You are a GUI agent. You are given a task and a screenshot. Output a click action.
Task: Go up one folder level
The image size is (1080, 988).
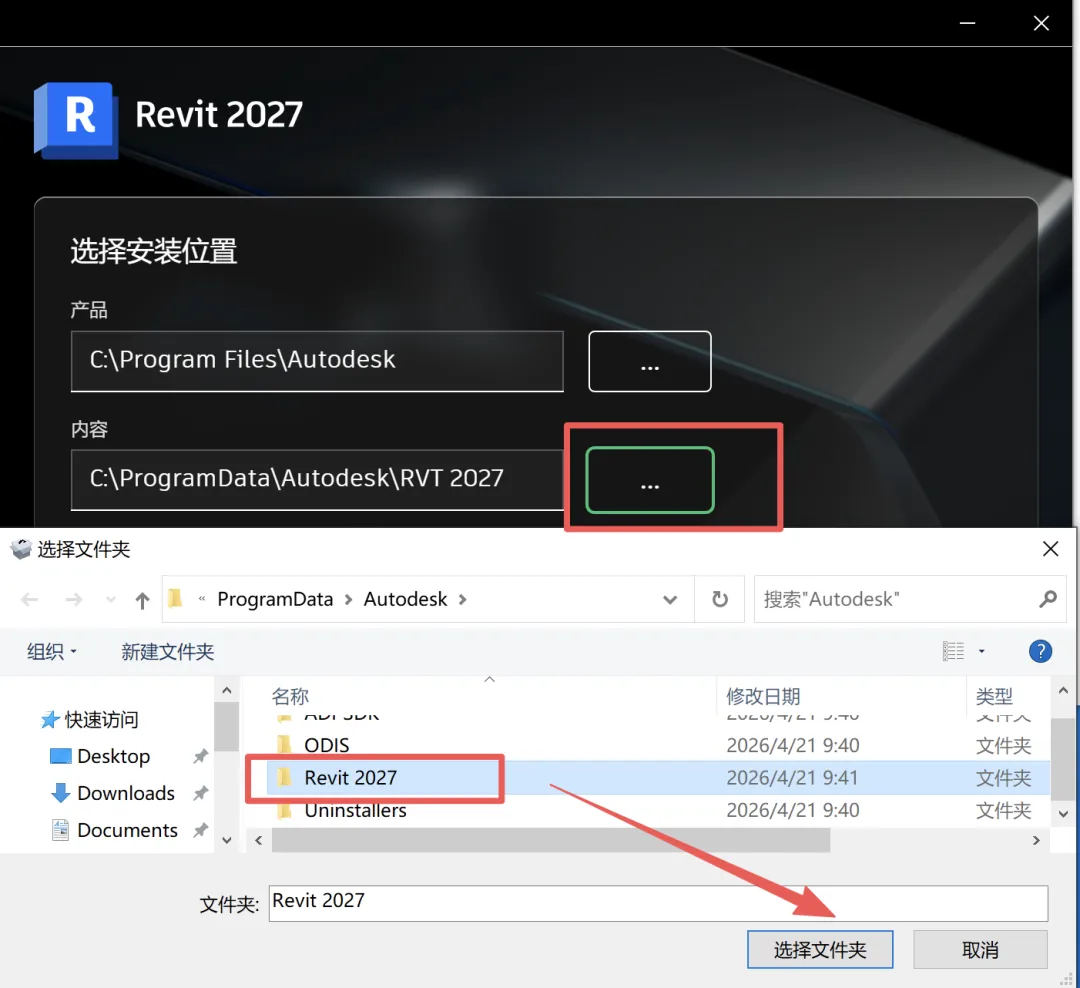[x=142, y=600]
